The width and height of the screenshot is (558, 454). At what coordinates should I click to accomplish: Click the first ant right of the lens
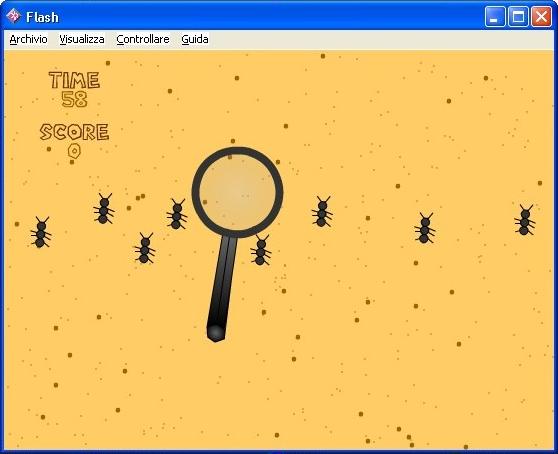[322, 212]
